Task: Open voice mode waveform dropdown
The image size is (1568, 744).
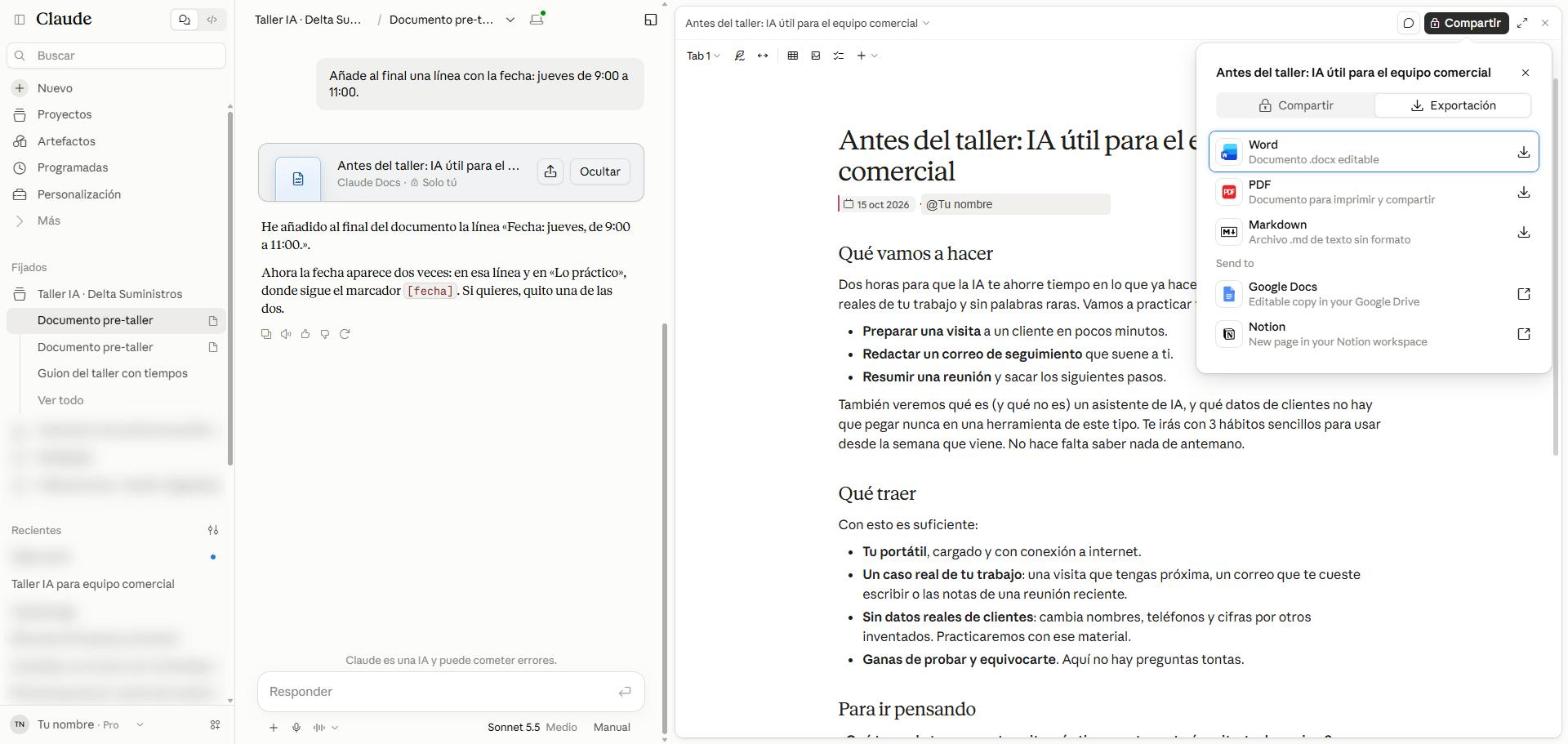Action: pyautogui.click(x=326, y=727)
